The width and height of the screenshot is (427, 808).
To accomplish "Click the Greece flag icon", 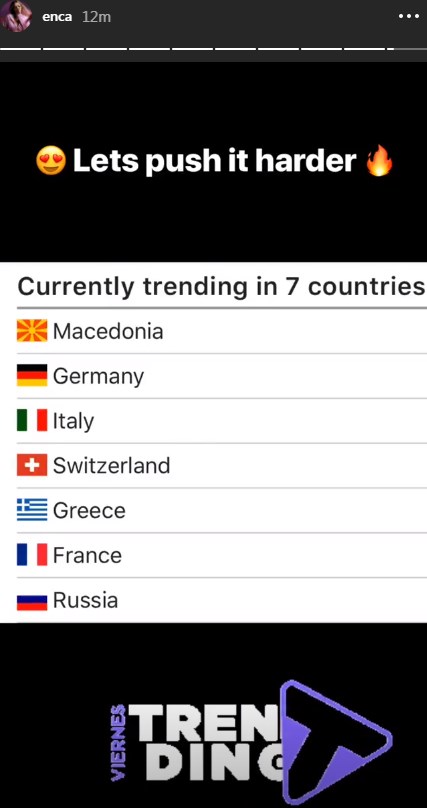I will pyautogui.click(x=32, y=510).
